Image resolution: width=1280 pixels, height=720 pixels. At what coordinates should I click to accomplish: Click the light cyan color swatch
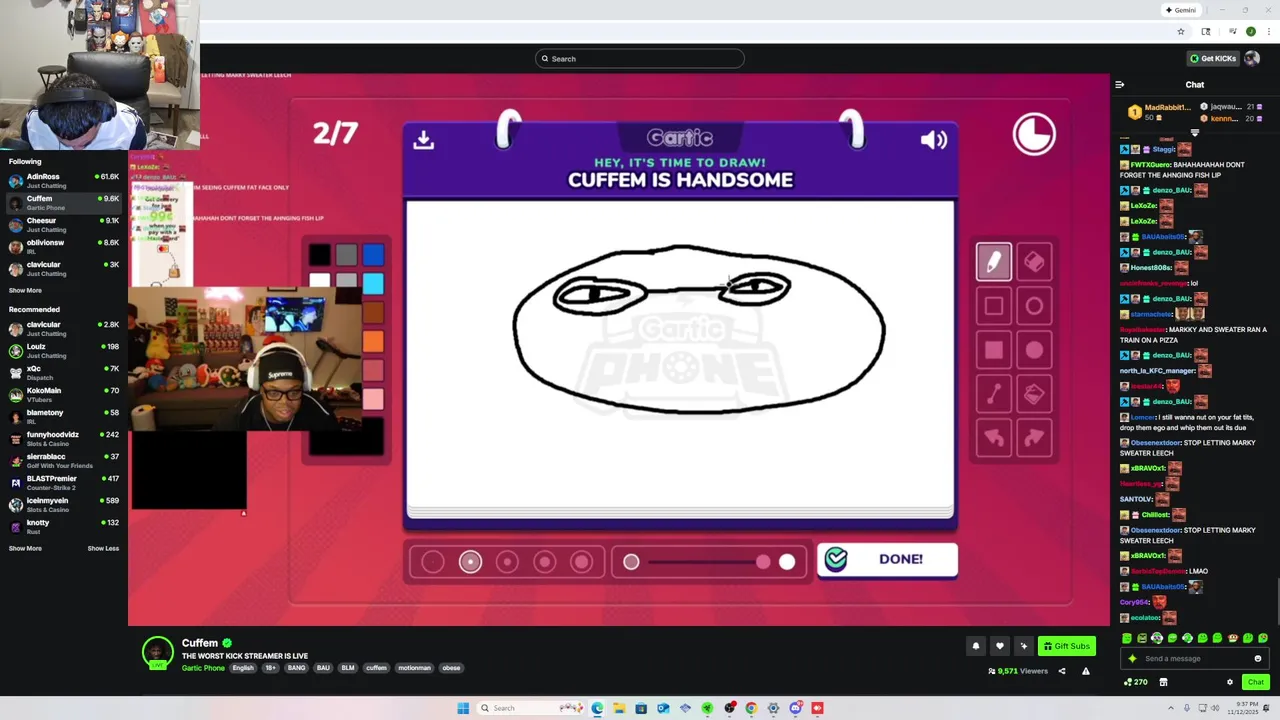pyautogui.click(x=373, y=284)
